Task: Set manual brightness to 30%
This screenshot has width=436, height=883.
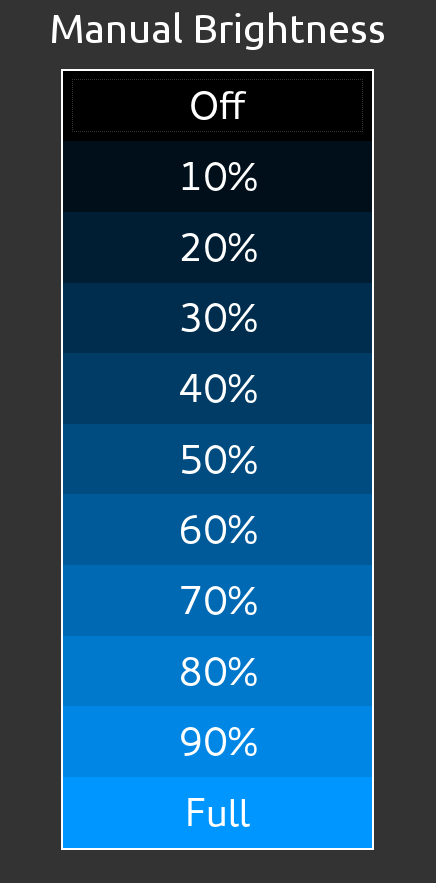Action: (217, 318)
